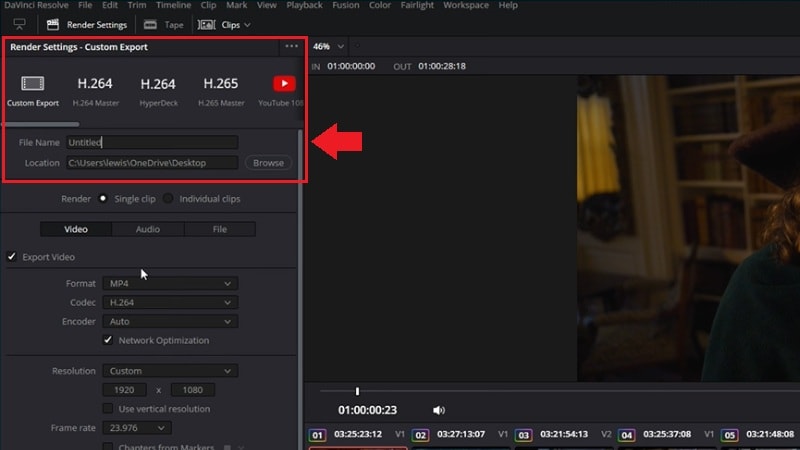Click the File Name input field

pyautogui.click(x=152, y=142)
